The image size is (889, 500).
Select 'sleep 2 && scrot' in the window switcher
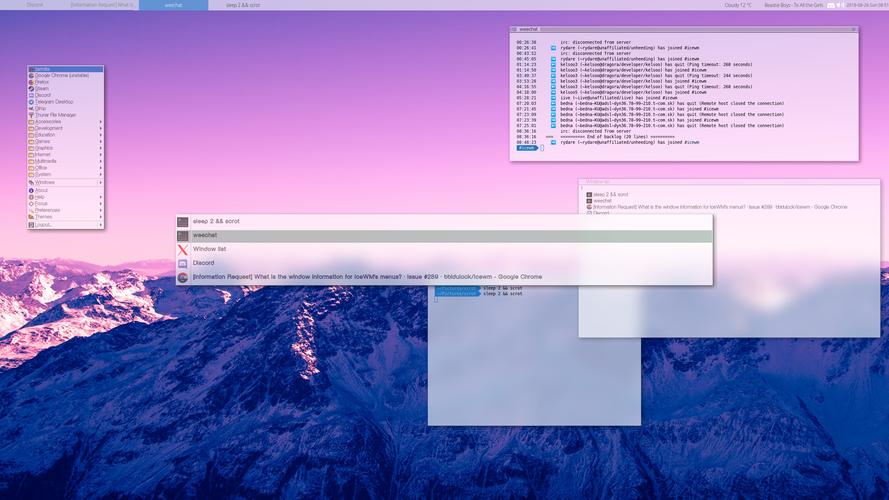pos(444,222)
